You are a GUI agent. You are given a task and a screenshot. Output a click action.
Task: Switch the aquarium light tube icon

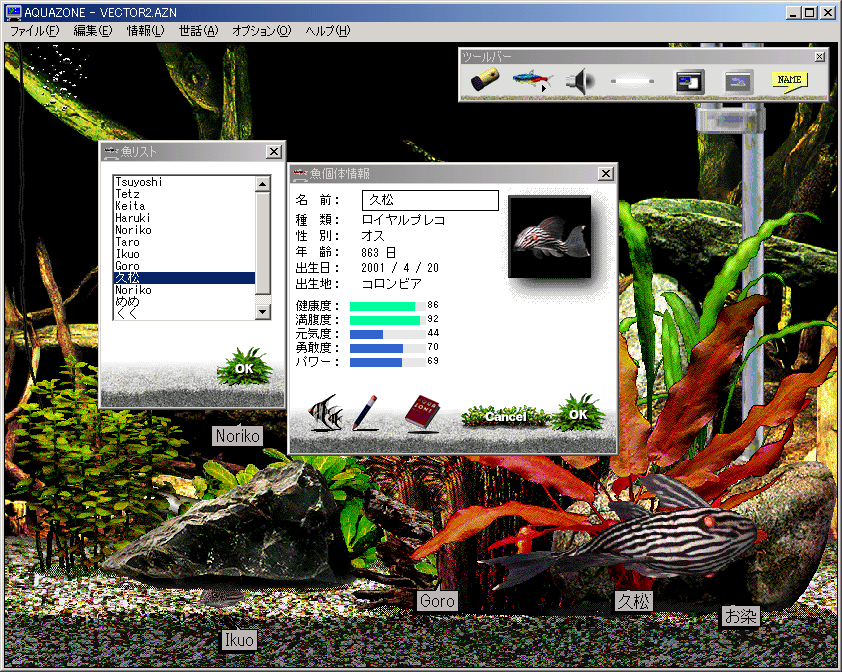click(x=632, y=81)
